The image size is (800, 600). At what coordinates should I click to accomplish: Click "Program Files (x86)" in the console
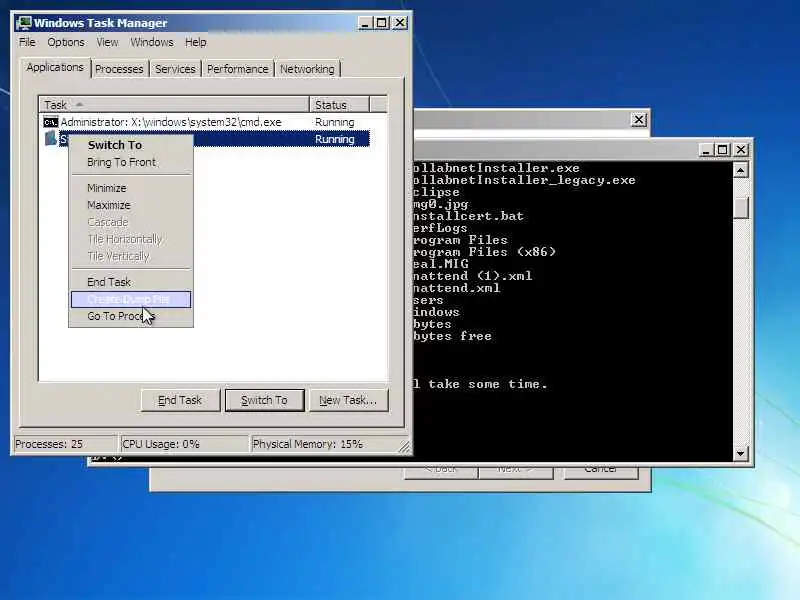click(x=484, y=252)
